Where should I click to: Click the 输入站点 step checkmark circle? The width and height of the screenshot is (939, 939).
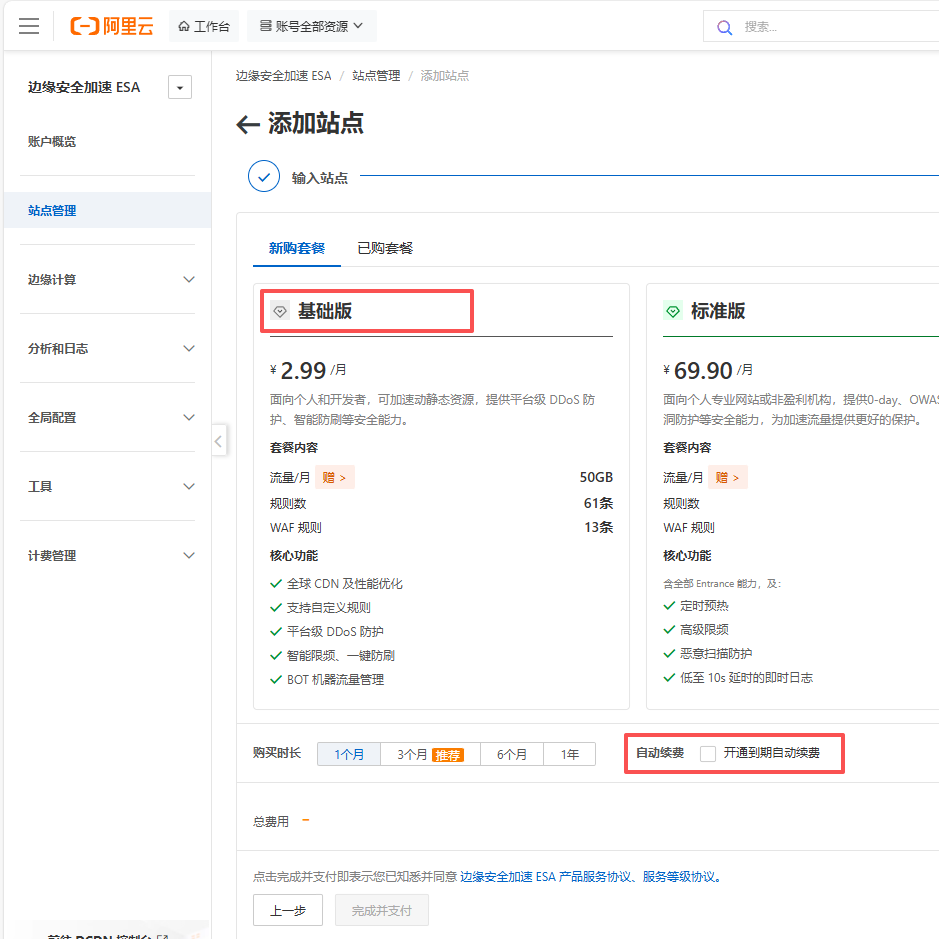(264, 177)
